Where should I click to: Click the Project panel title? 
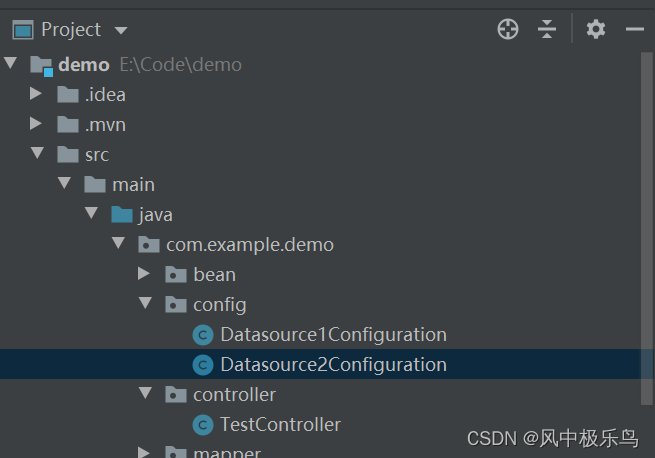tap(71, 30)
